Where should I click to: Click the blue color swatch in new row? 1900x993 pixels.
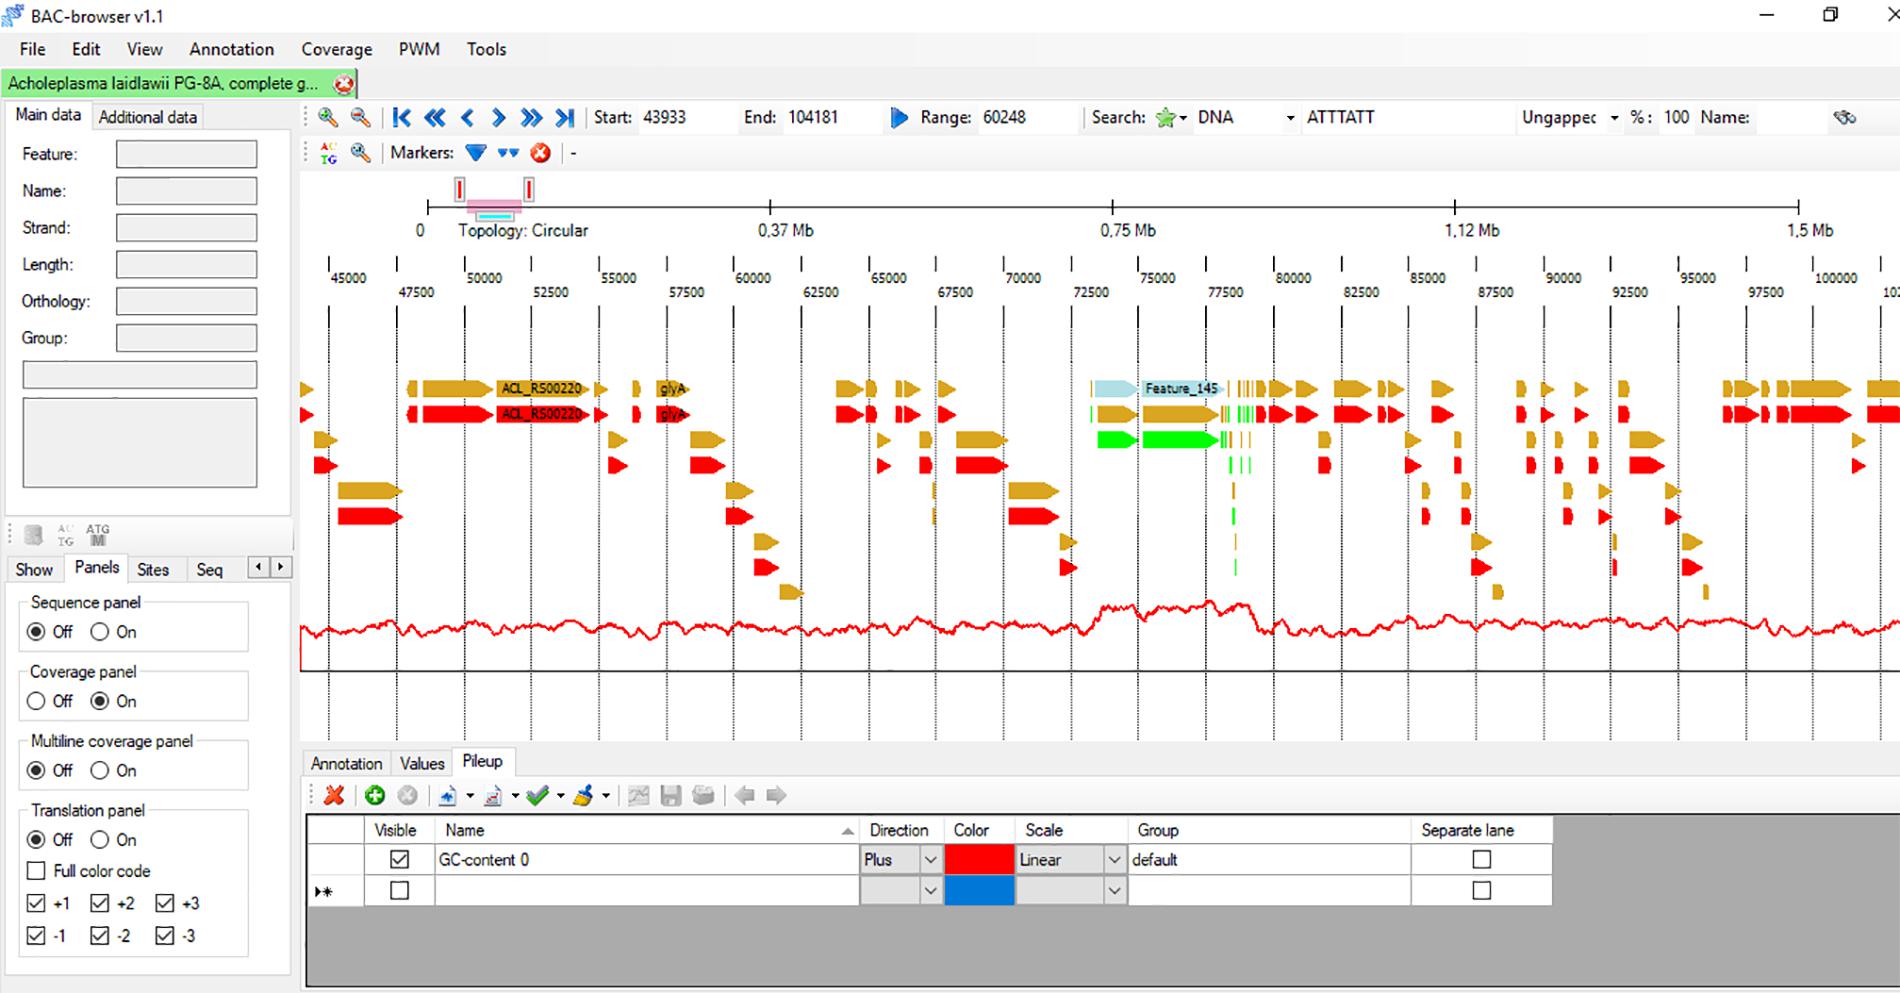coord(979,890)
